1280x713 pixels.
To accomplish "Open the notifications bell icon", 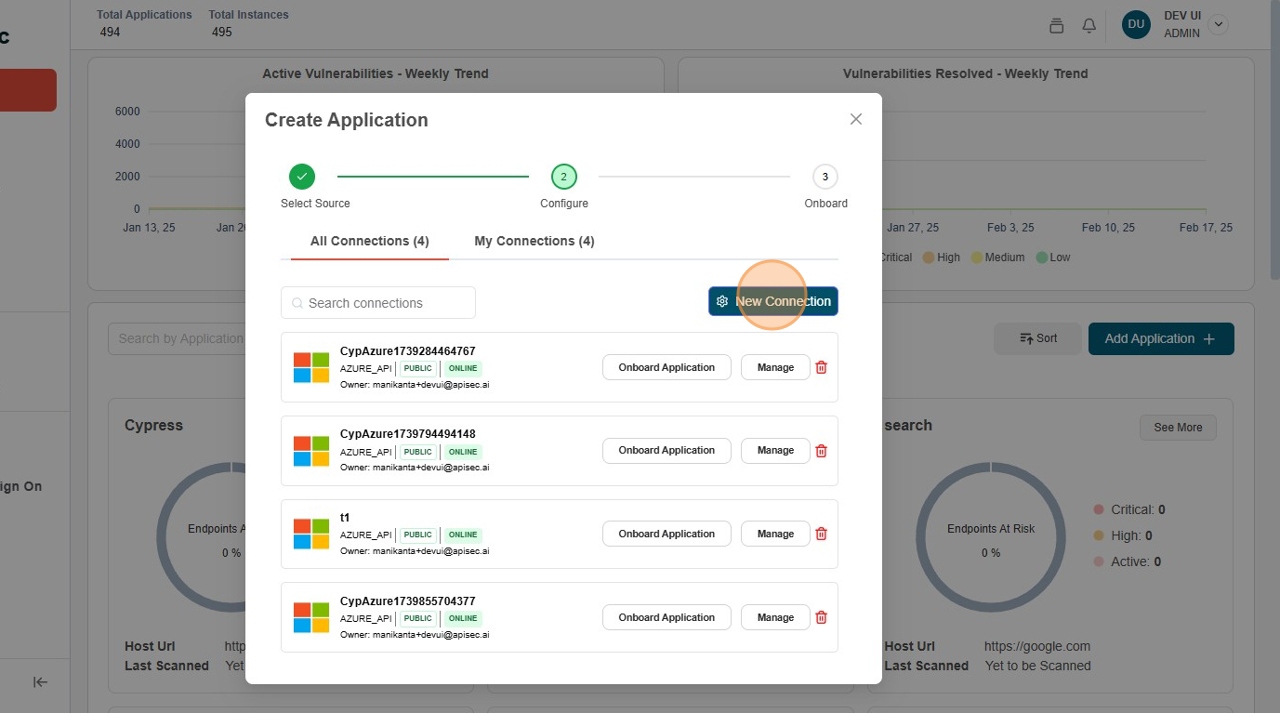I will pos(1089,26).
